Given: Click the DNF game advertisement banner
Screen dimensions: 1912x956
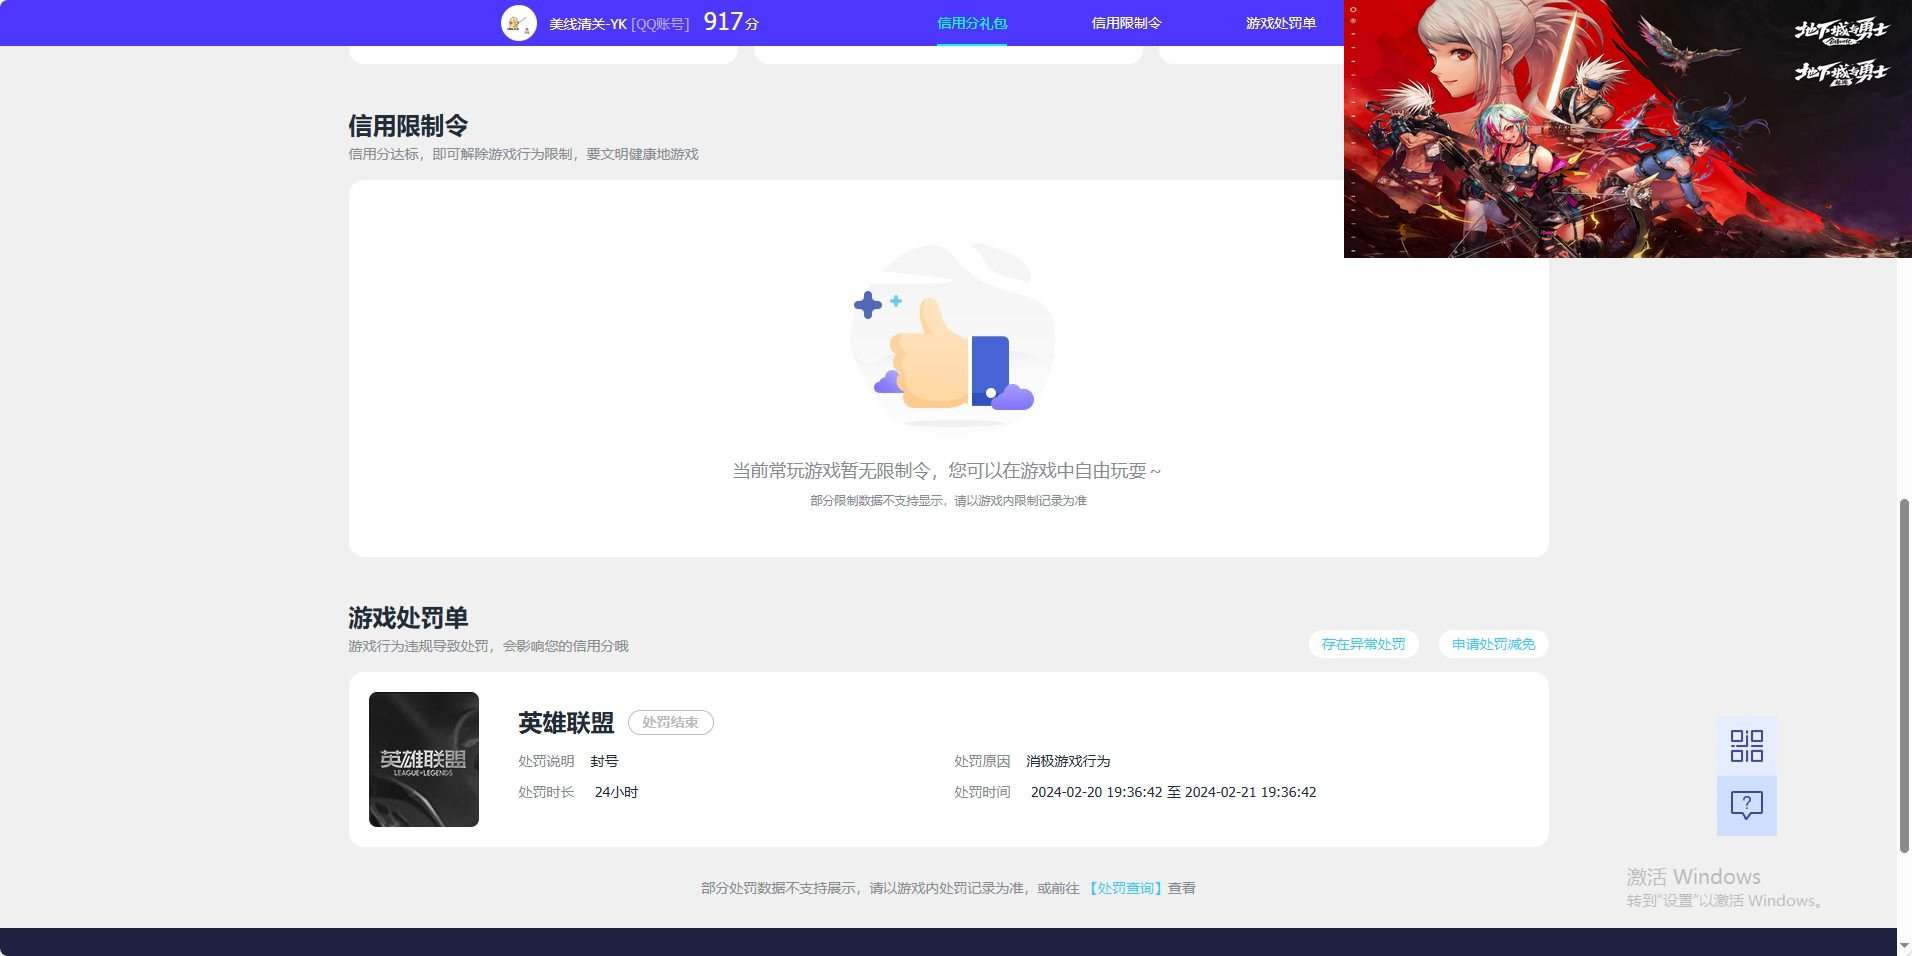Looking at the screenshot, I should (1627, 129).
